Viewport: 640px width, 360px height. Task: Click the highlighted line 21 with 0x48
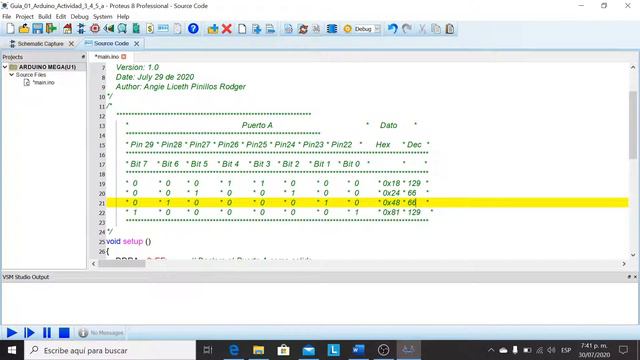click(x=367, y=202)
